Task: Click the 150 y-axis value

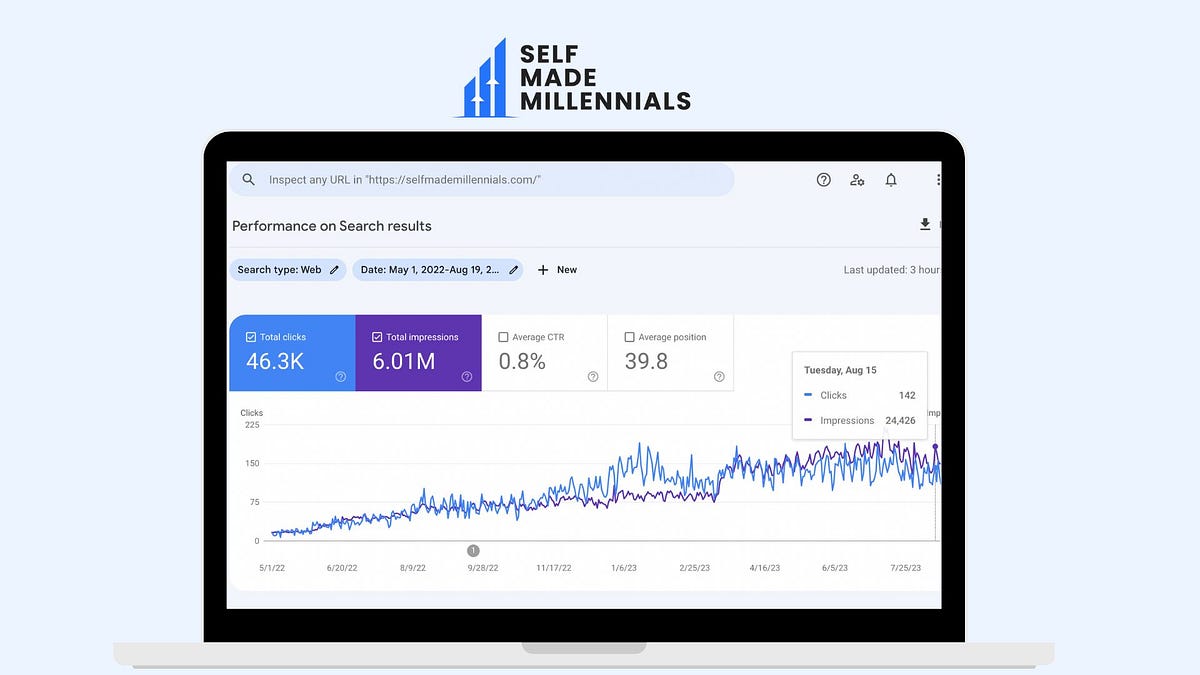Action: tap(251, 464)
